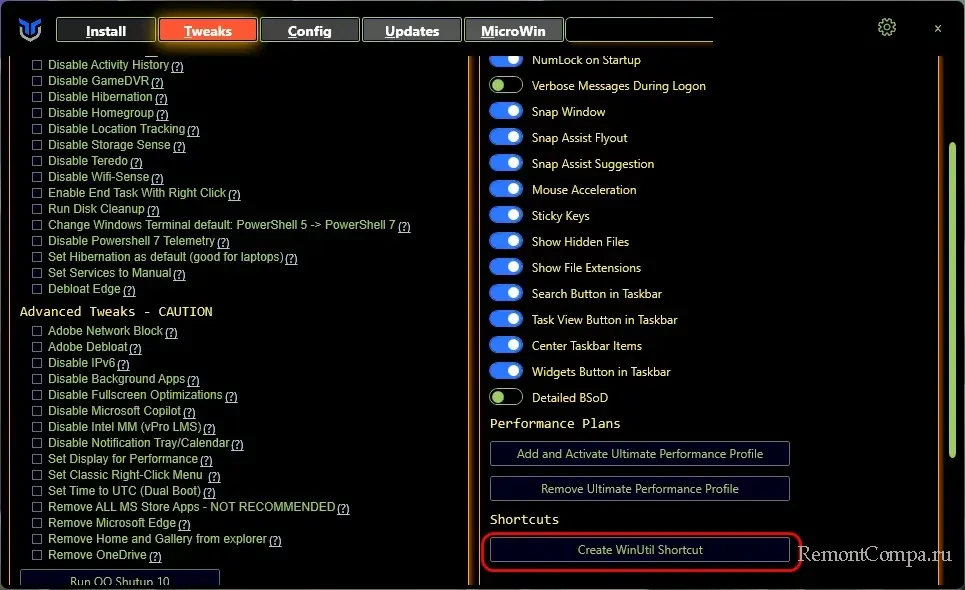Switch to the Install tab
The height and width of the screenshot is (590, 965).
(x=106, y=30)
